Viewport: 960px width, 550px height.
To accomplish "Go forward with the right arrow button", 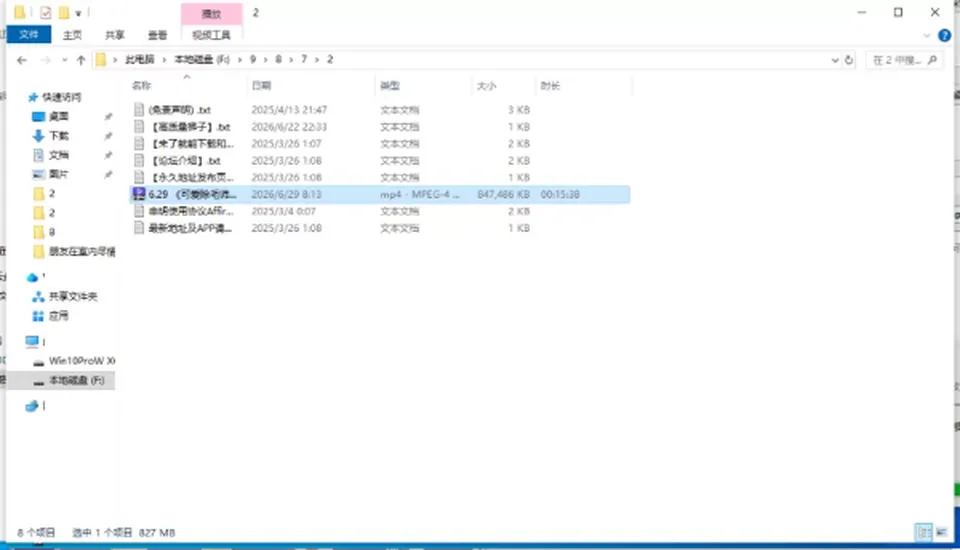I will coord(45,60).
